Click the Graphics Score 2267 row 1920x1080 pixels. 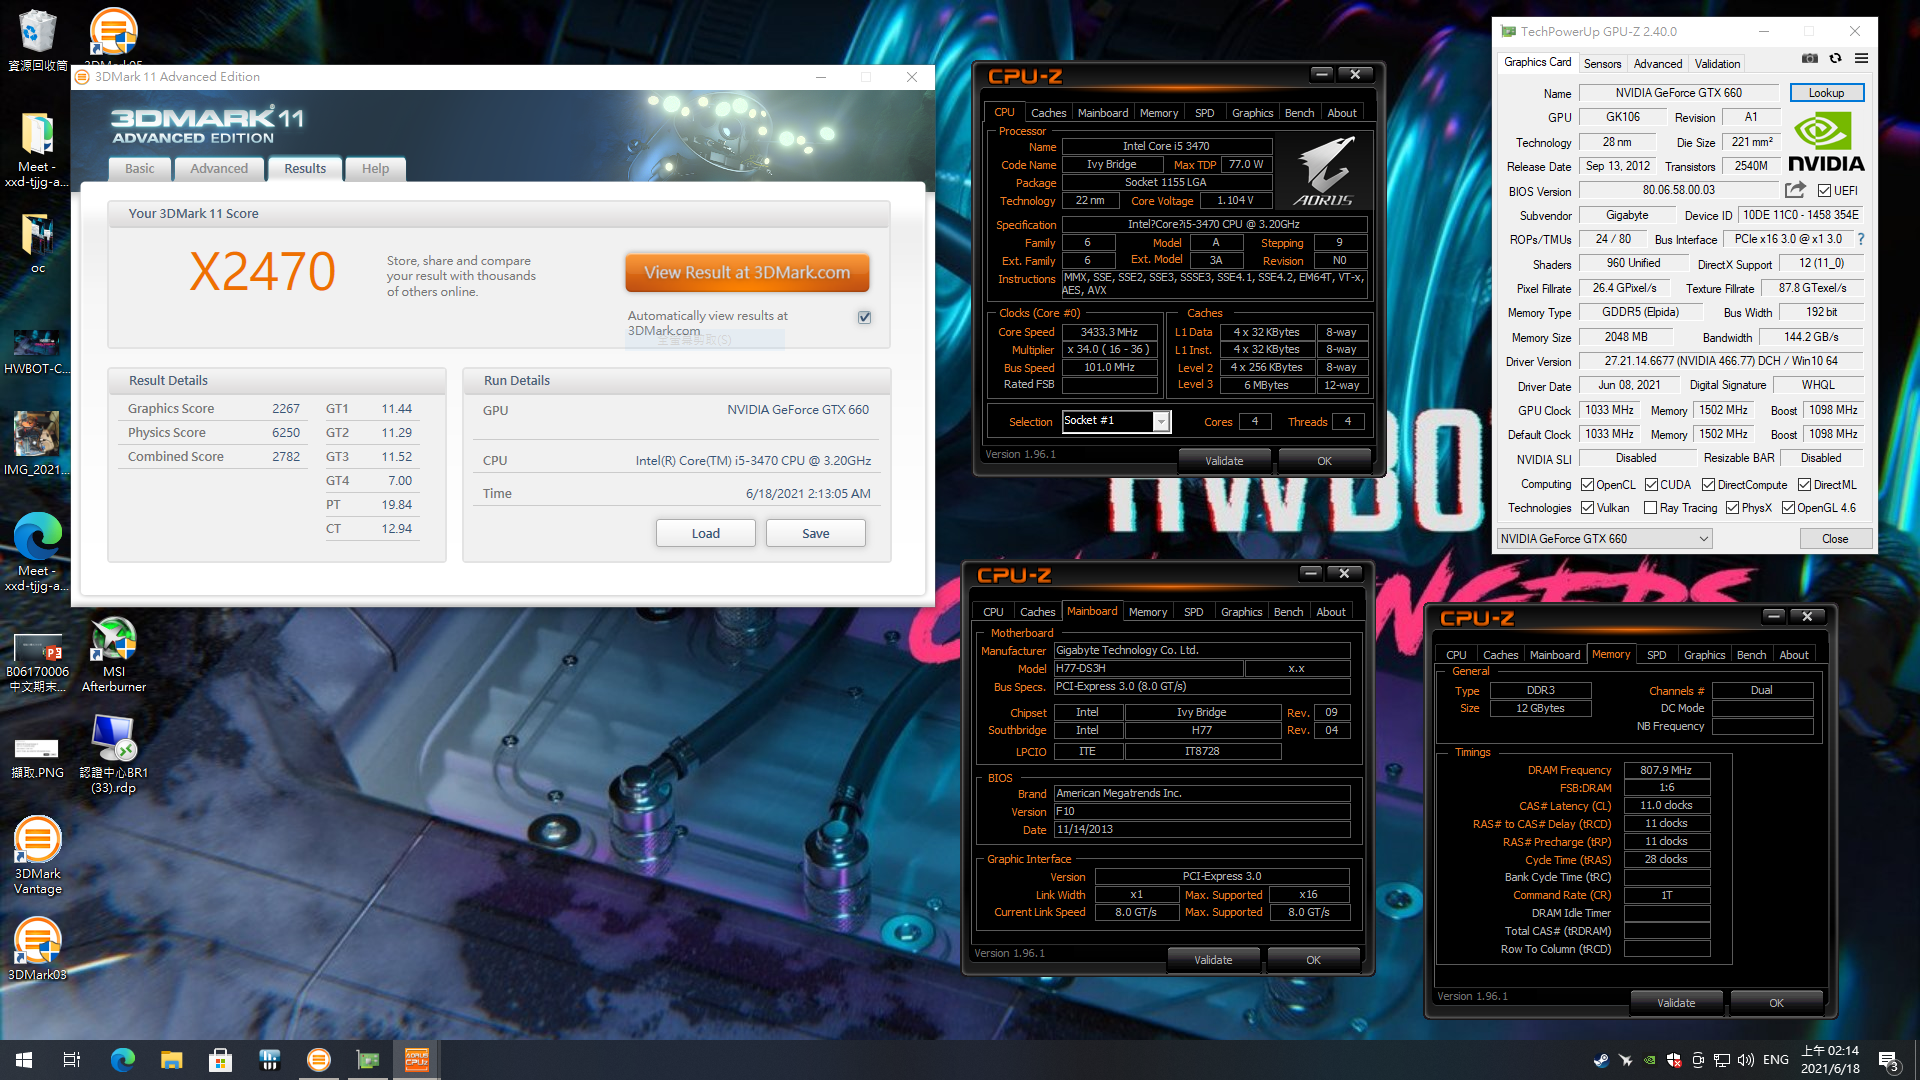tap(214, 409)
